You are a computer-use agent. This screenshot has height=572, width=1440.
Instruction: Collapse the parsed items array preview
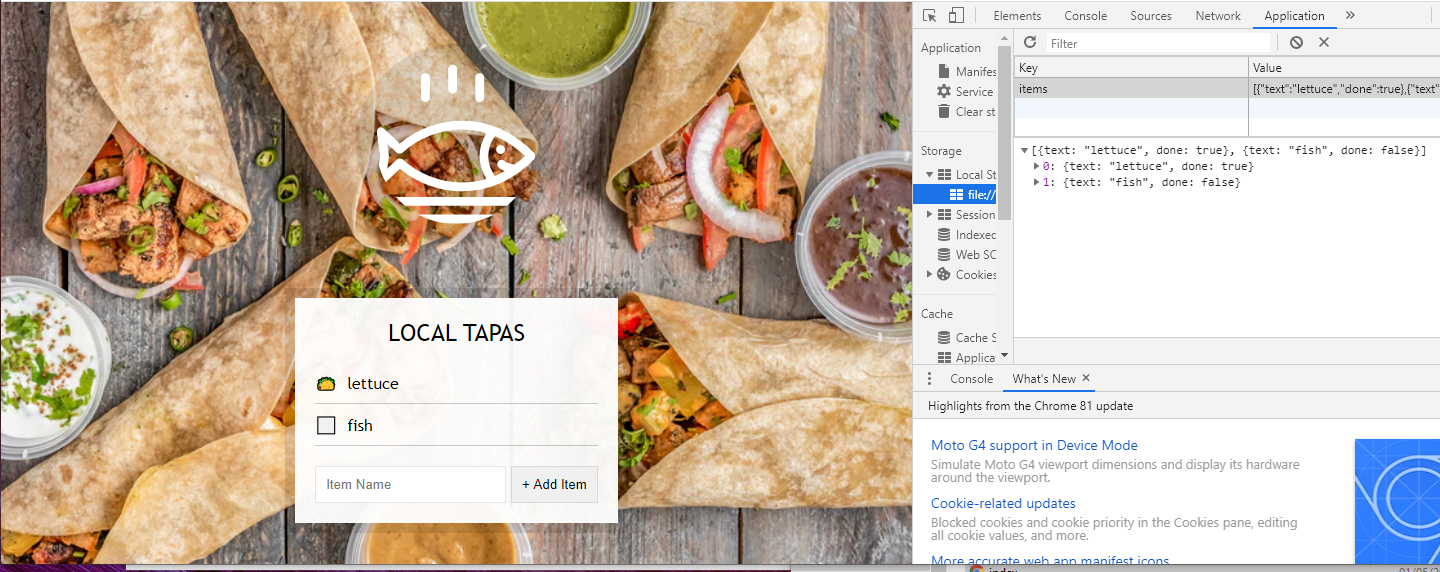(x=1025, y=150)
